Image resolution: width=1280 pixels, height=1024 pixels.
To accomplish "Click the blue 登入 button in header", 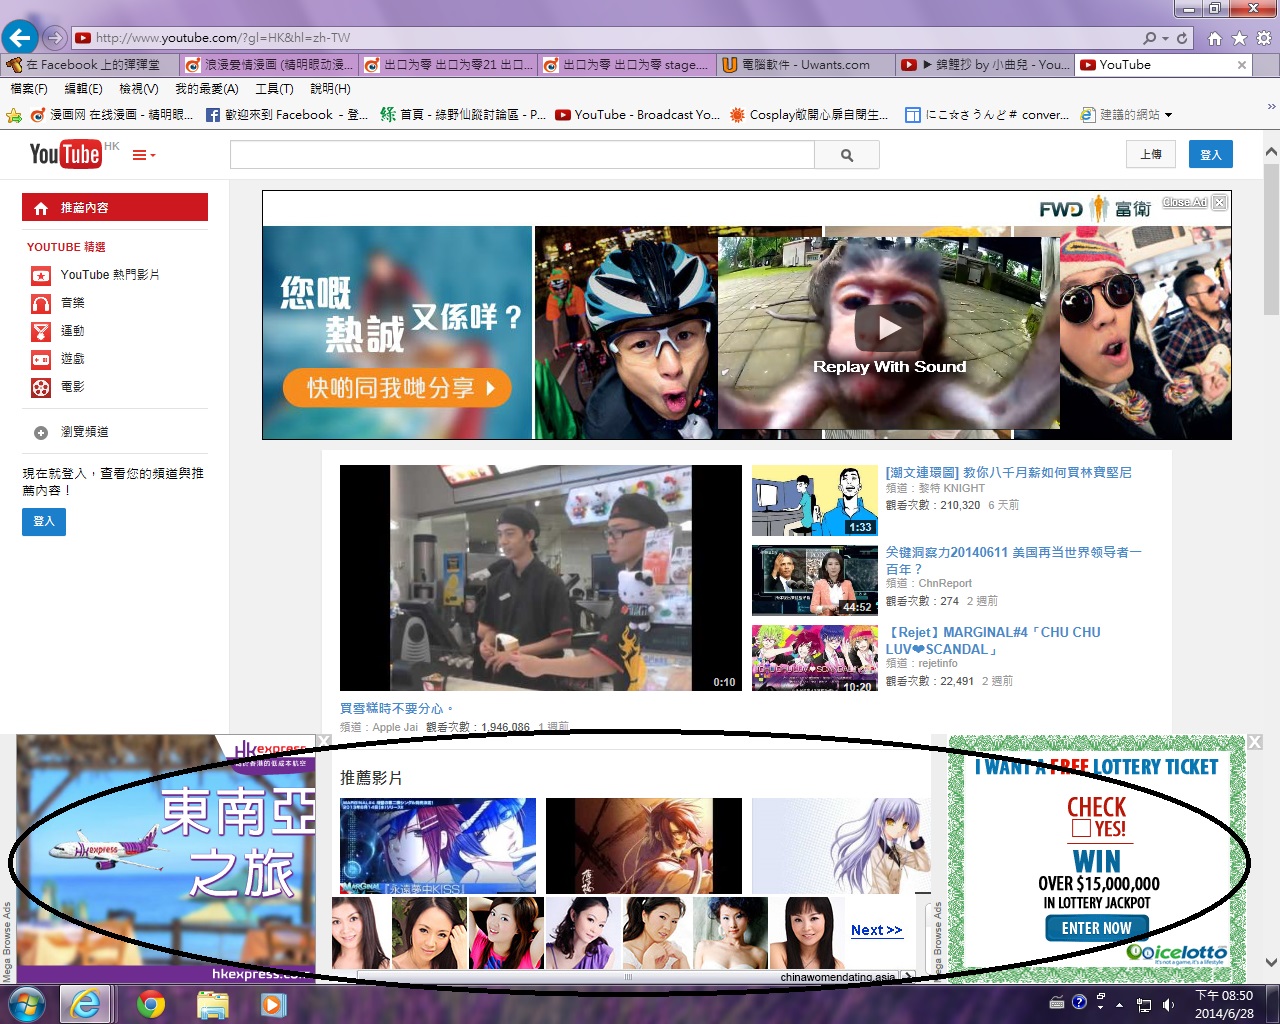I will coord(1211,154).
